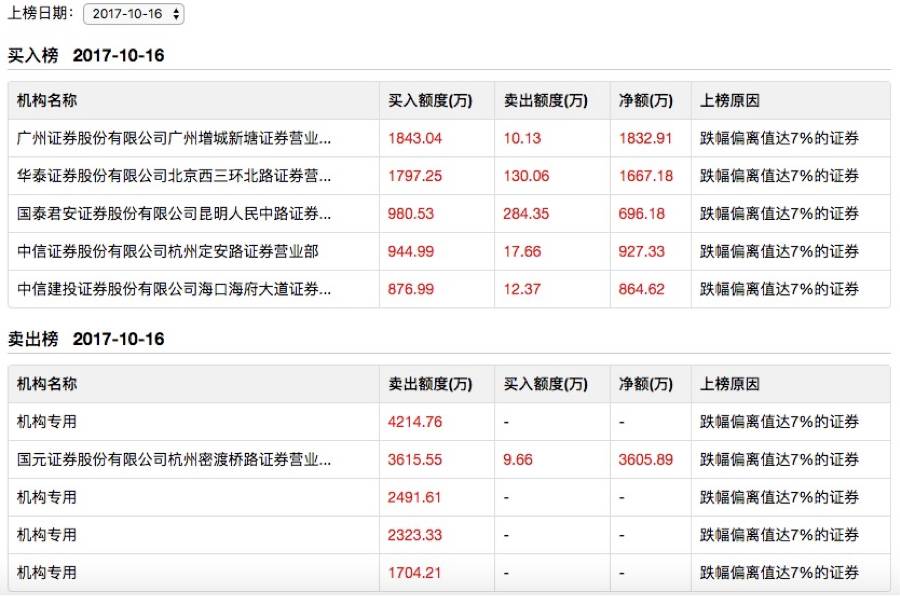Select the 2491.61 sell amount cell
The height and width of the screenshot is (596, 900).
tap(415, 498)
